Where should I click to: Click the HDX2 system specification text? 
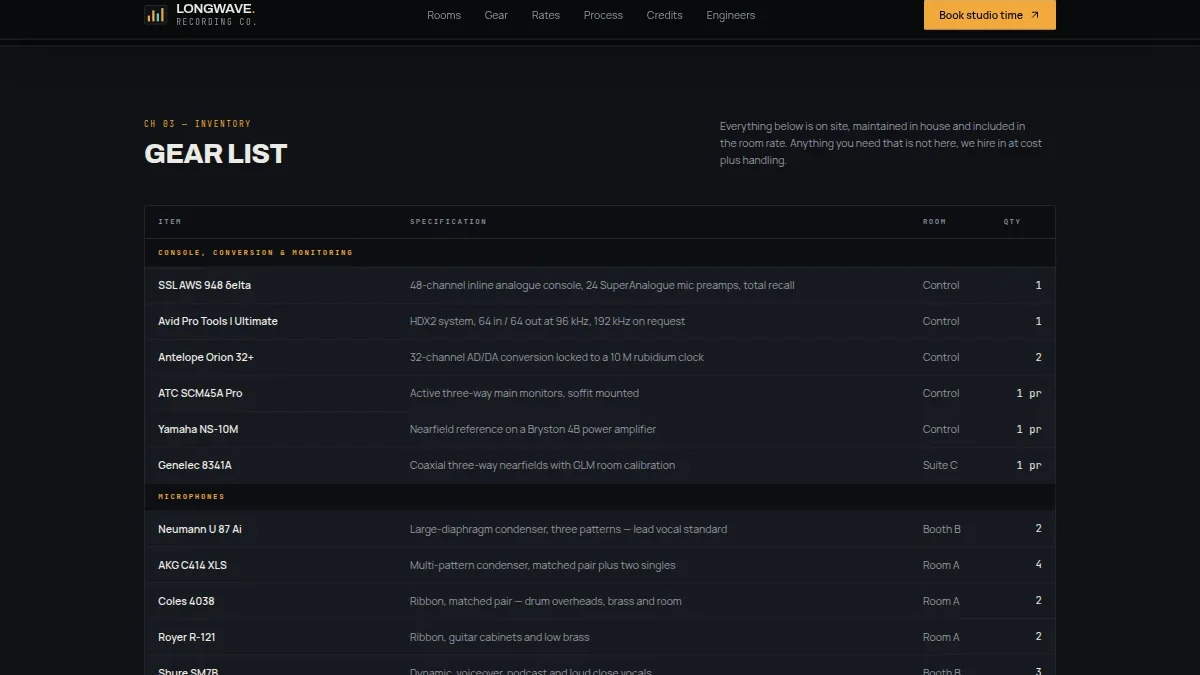coord(548,321)
